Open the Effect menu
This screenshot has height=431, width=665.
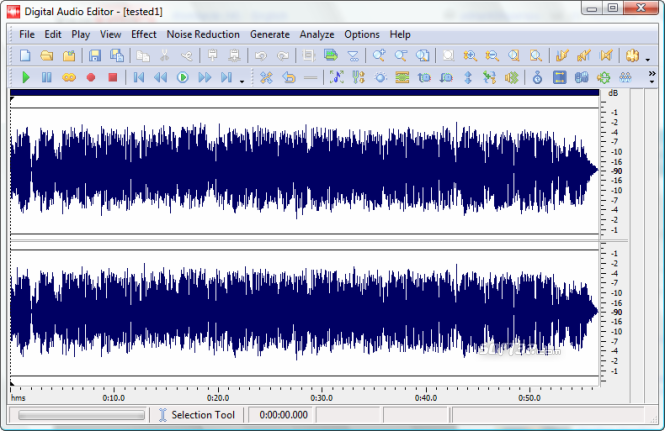point(144,34)
